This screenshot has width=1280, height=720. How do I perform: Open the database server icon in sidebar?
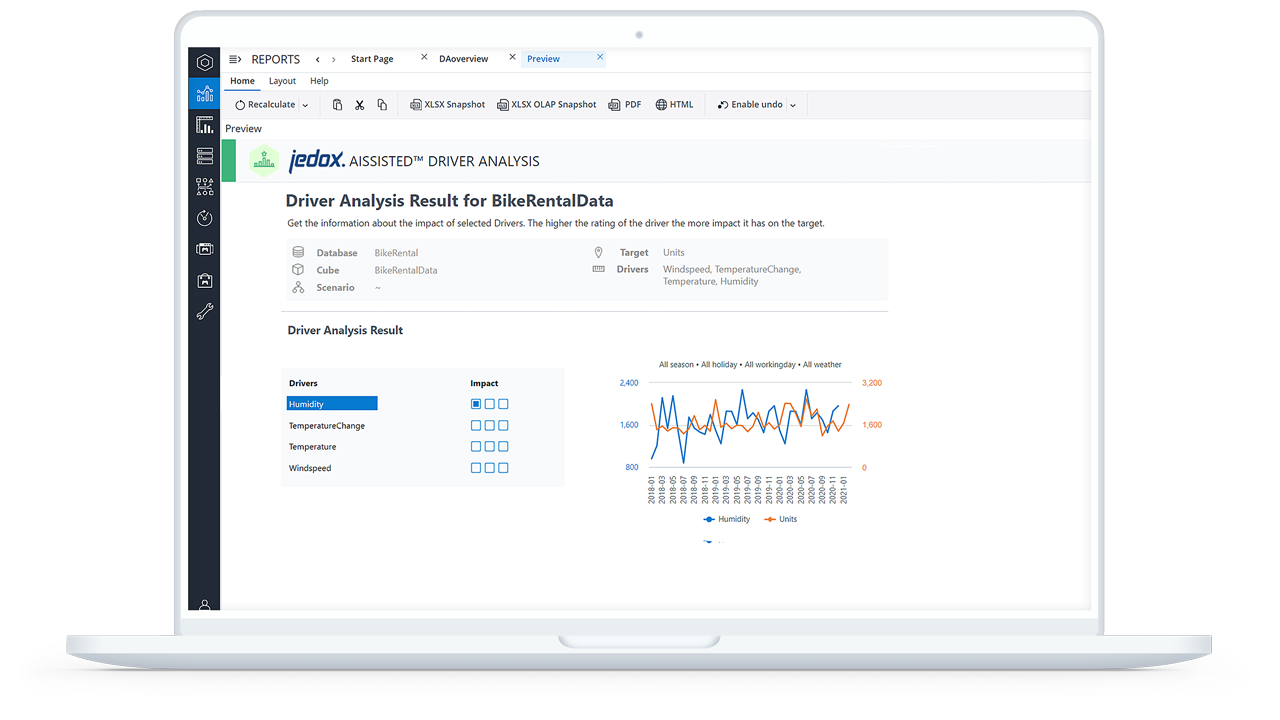pyautogui.click(x=205, y=156)
